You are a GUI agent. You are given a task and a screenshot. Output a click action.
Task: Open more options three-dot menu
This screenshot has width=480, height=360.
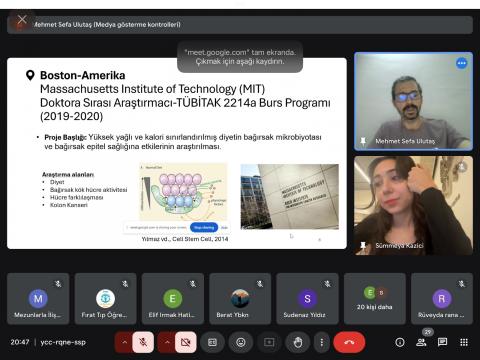pos(321,342)
